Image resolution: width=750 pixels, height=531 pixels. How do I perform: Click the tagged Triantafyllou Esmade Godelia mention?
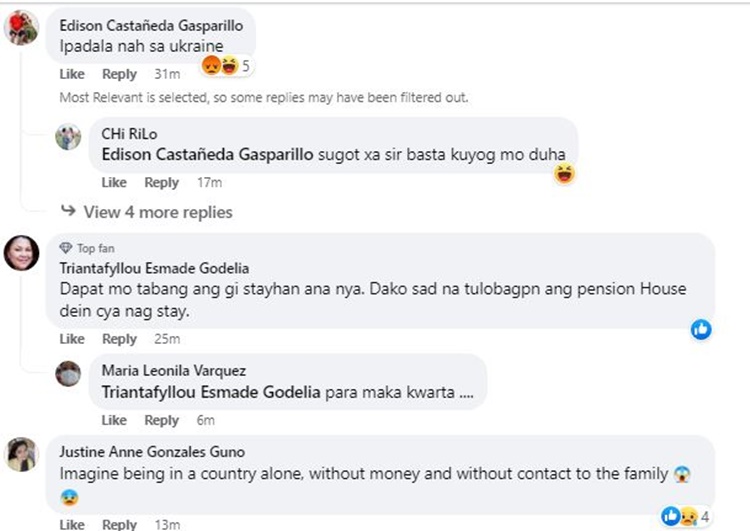point(211,392)
